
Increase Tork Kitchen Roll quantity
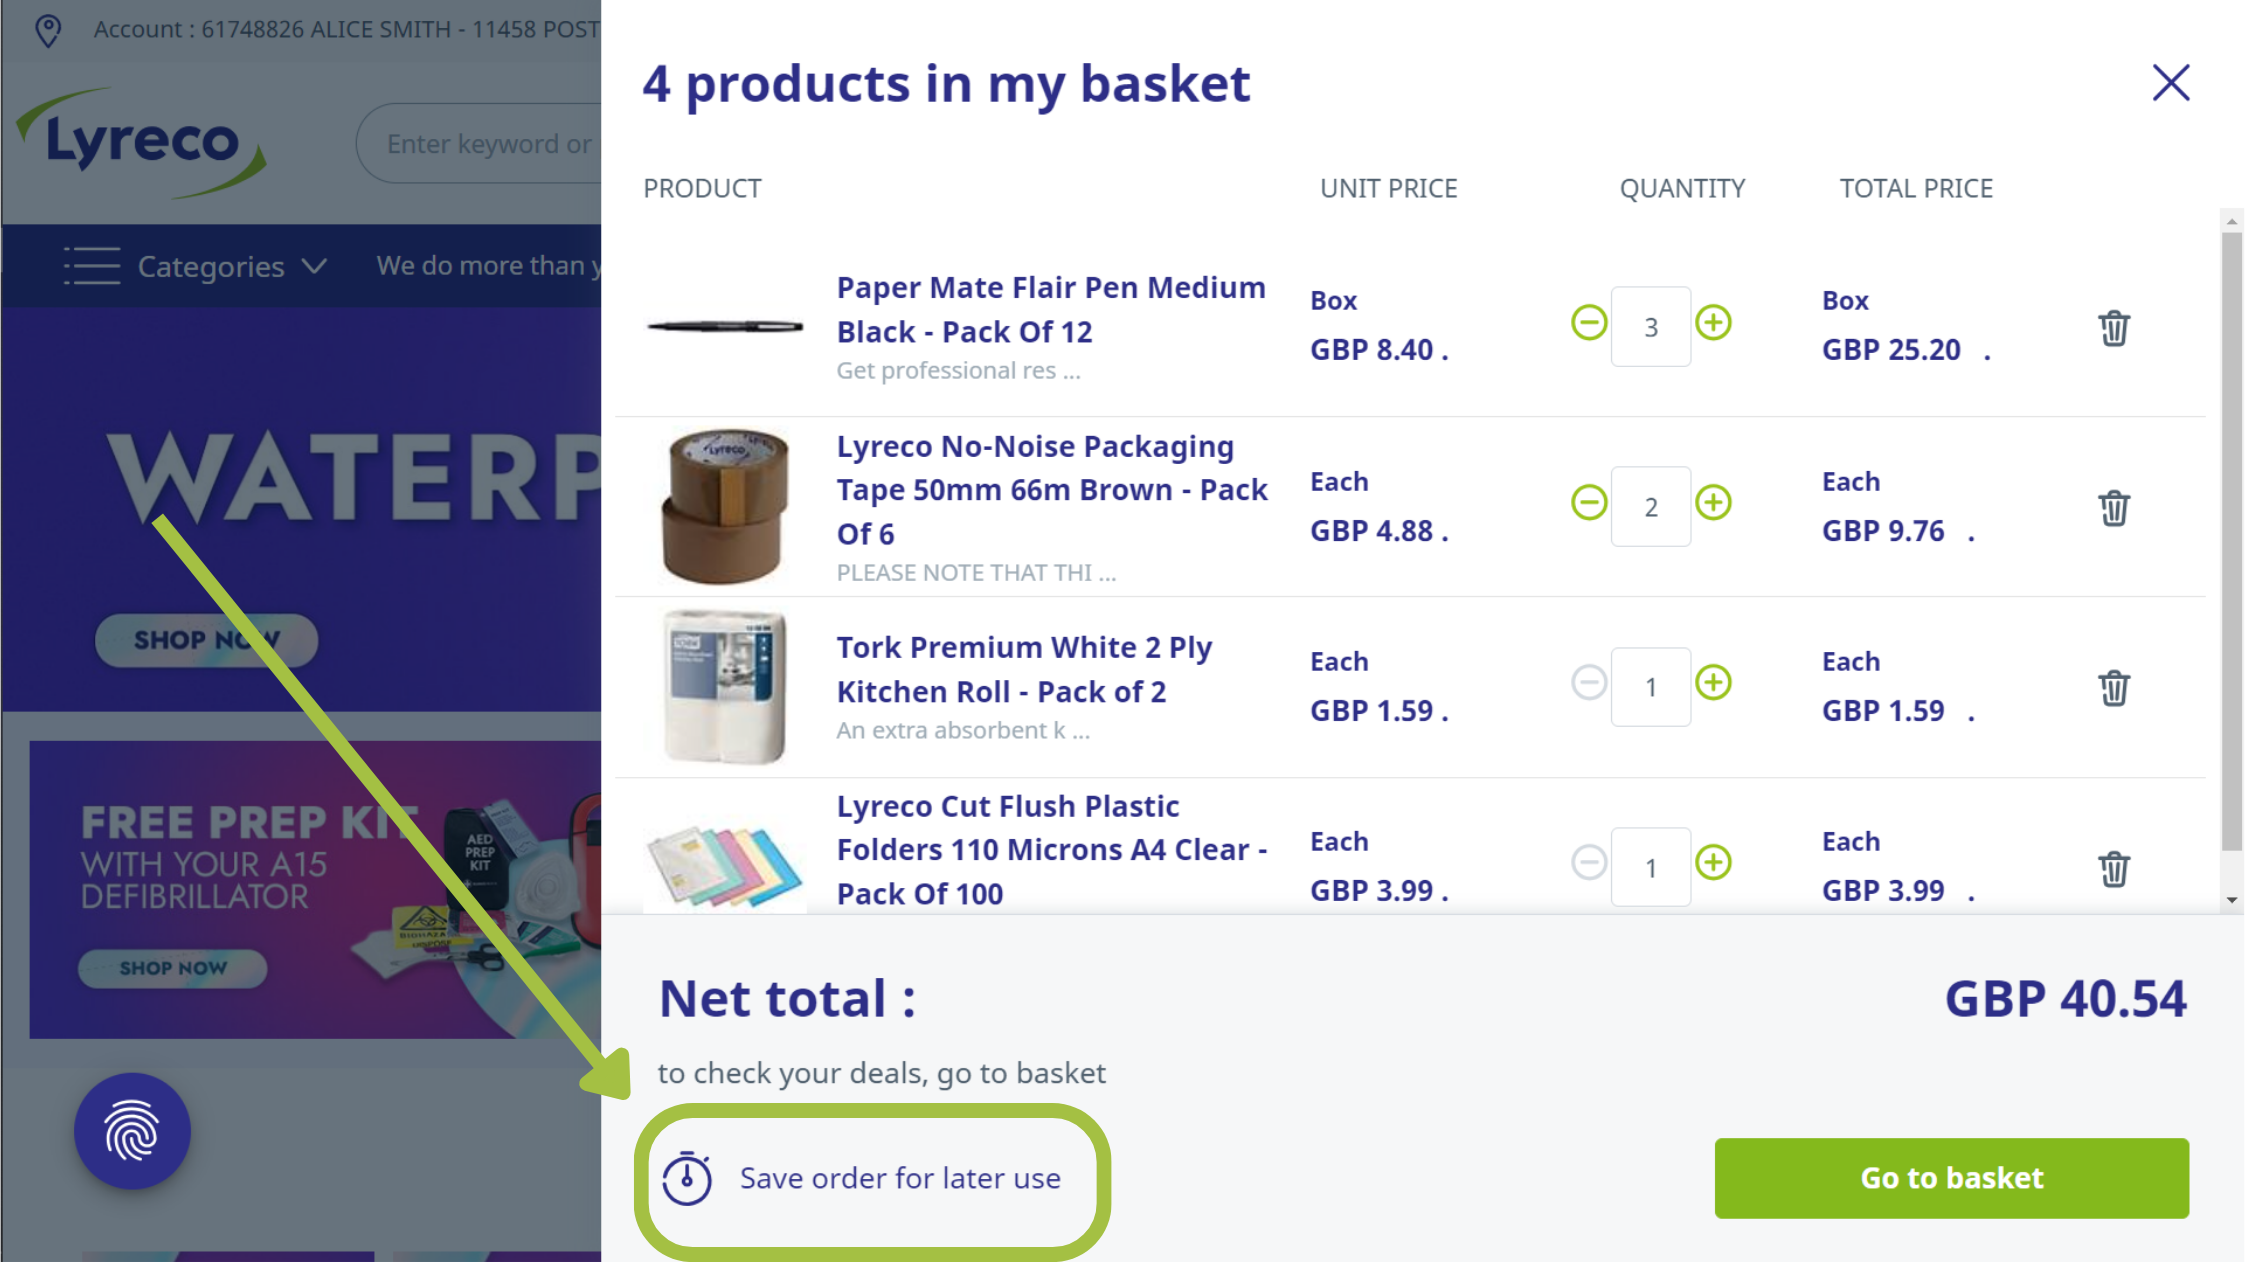[1714, 683]
